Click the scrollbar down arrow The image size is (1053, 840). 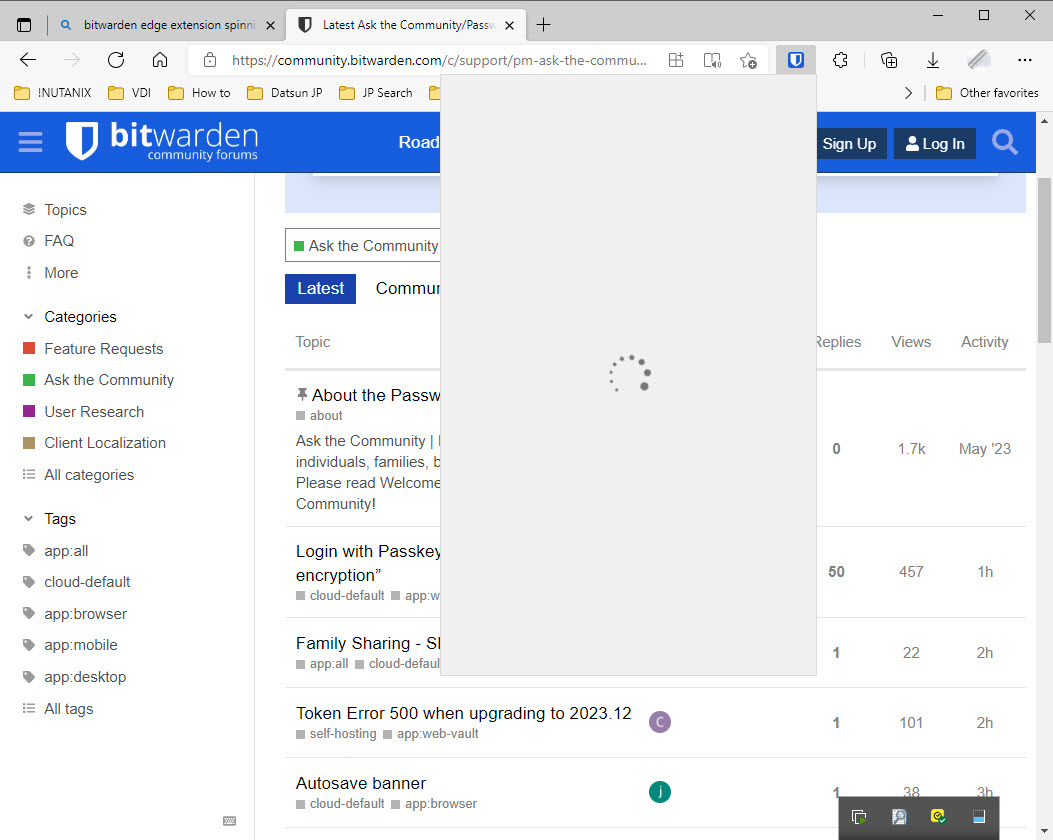(x=1044, y=831)
